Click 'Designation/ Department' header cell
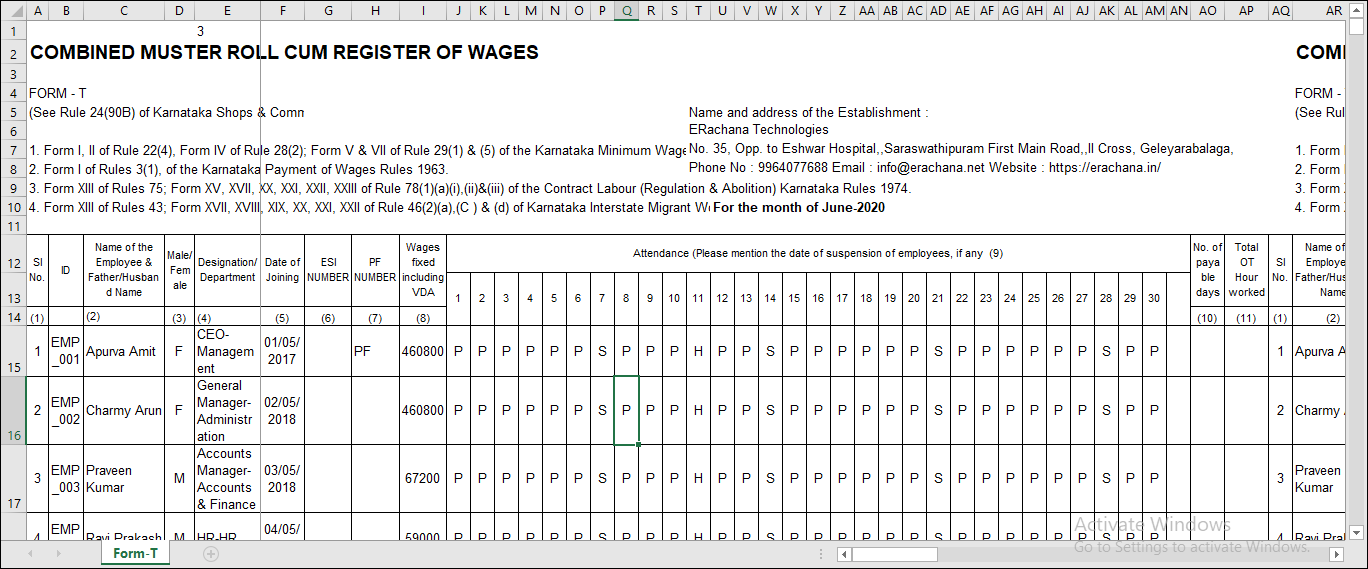The width and height of the screenshot is (1368, 569). (x=227, y=270)
